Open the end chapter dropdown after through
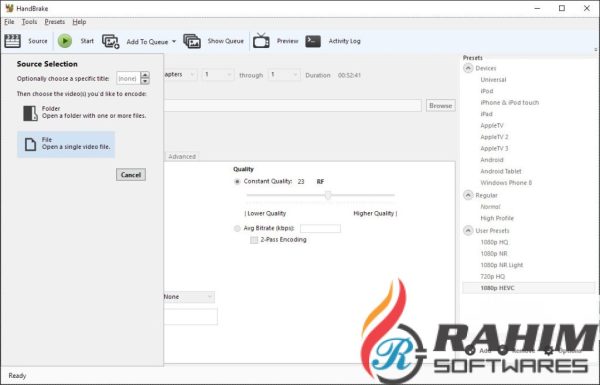The width and height of the screenshot is (600, 385). click(x=284, y=75)
